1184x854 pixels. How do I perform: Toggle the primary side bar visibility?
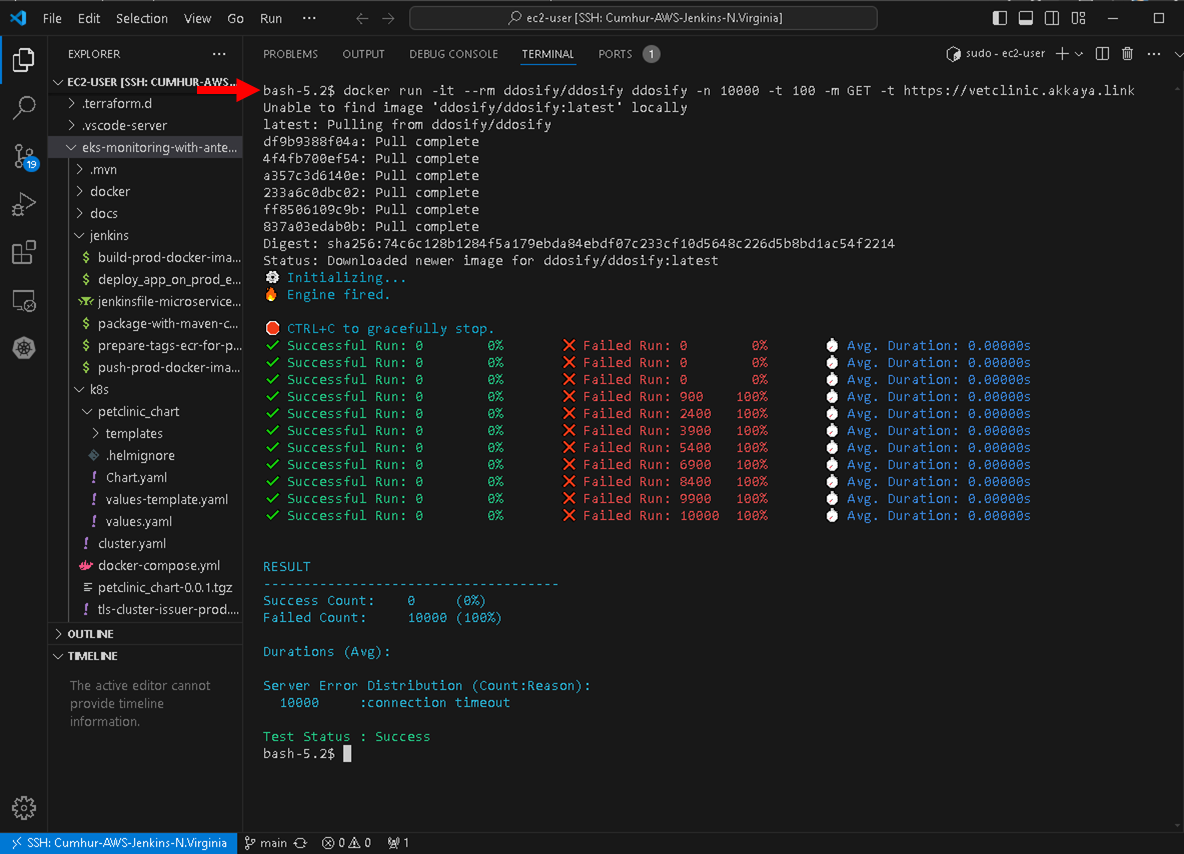point(1000,18)
